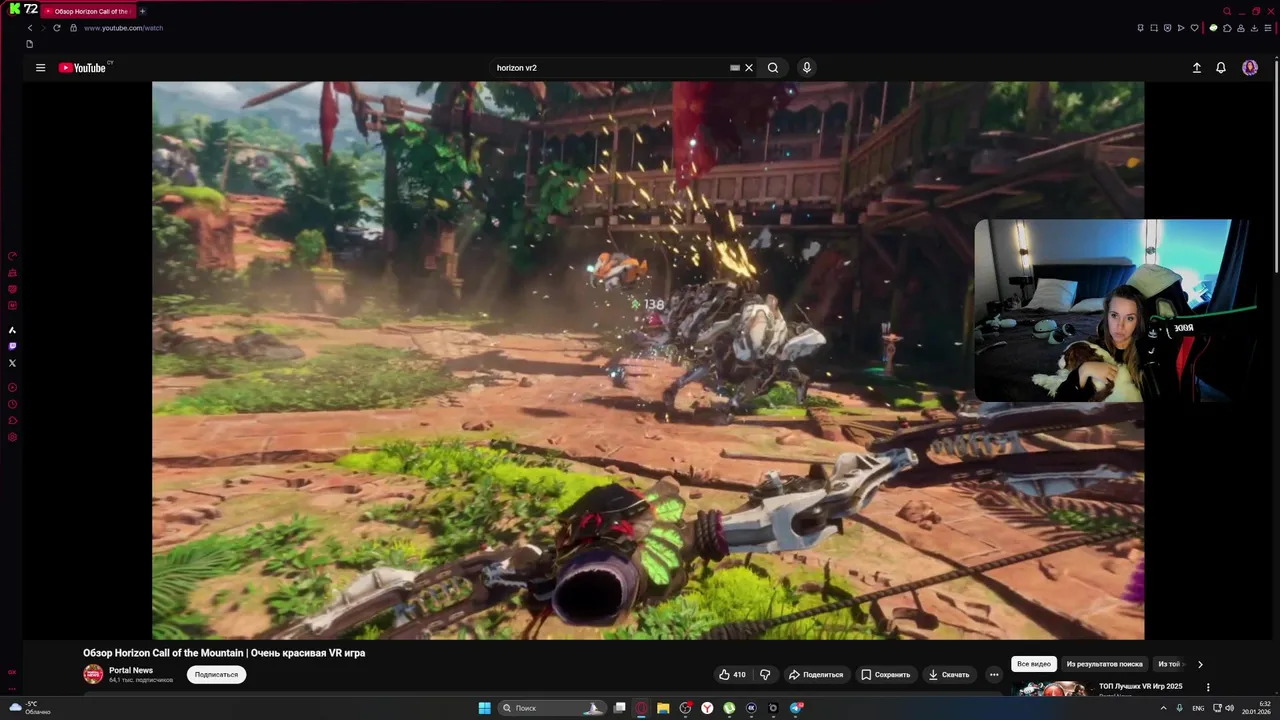Reload the page with the refresh icon
Image resolution: width=1280 pixels, height=720 pixels.
pos(57,28)
